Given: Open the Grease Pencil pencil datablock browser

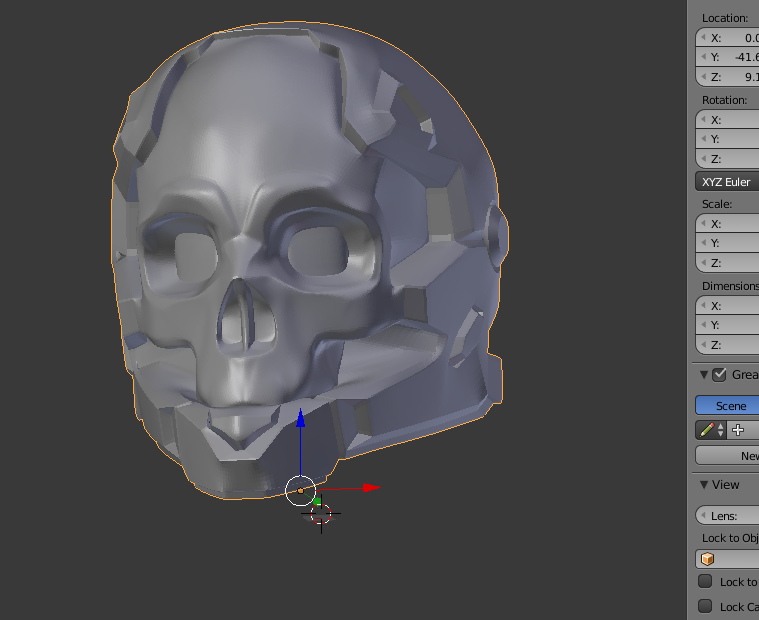Looking at the screenshot, I should pos(711,430).
